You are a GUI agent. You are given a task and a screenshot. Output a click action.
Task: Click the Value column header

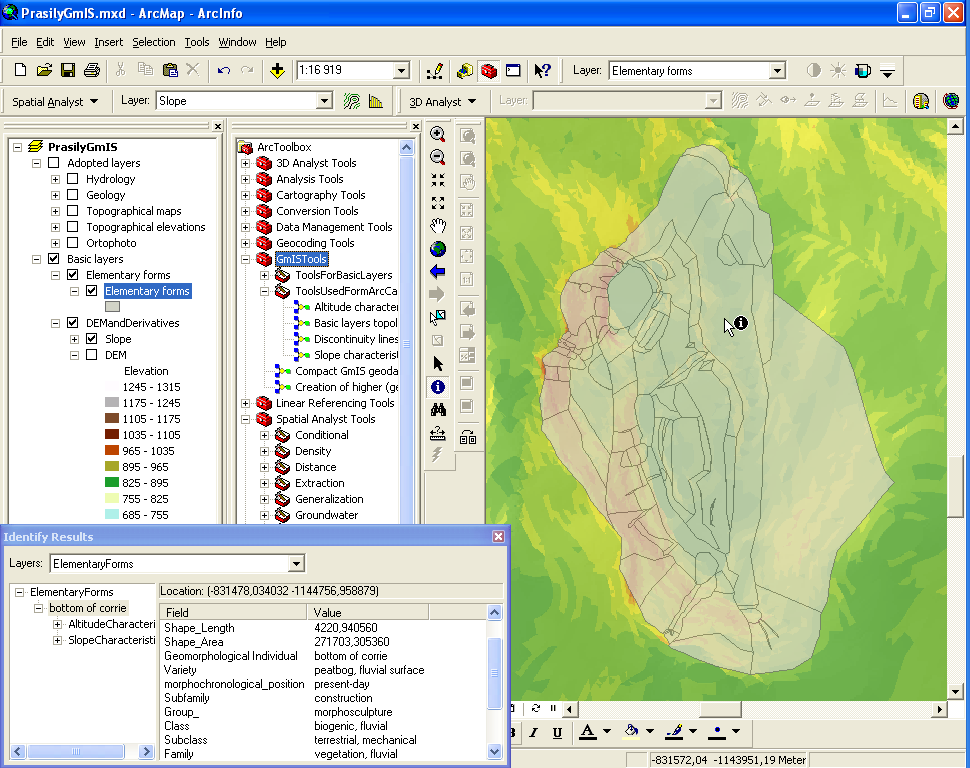click(367, 613)
